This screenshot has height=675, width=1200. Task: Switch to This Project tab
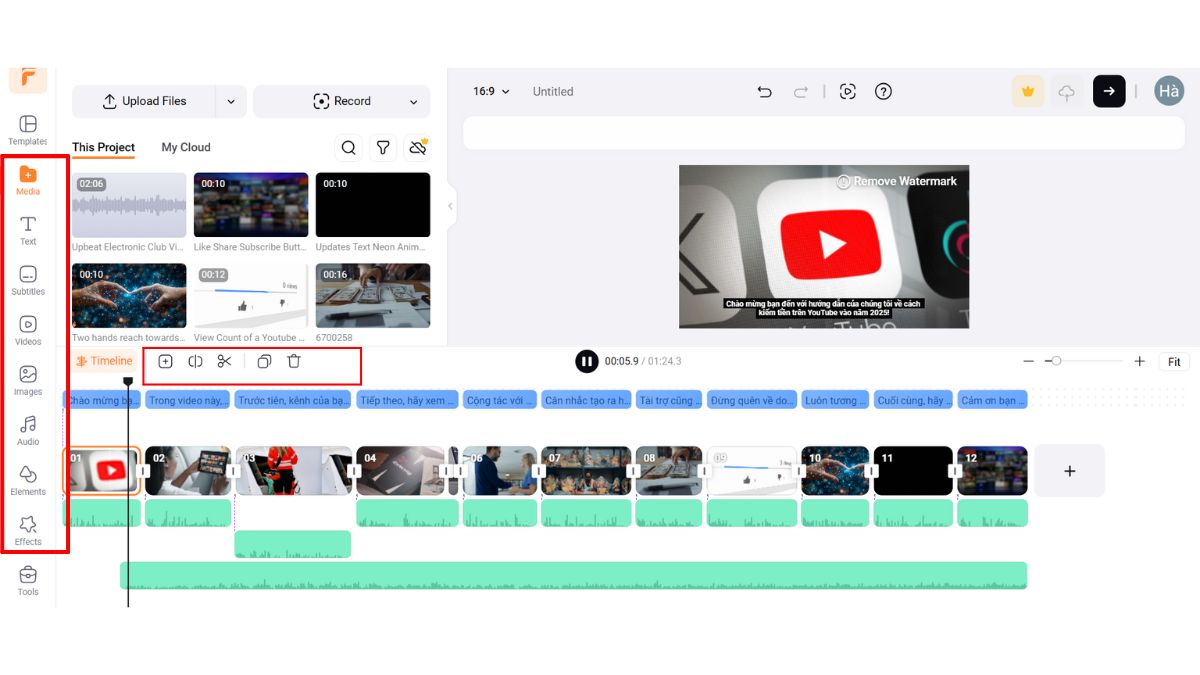click(103, 147)
